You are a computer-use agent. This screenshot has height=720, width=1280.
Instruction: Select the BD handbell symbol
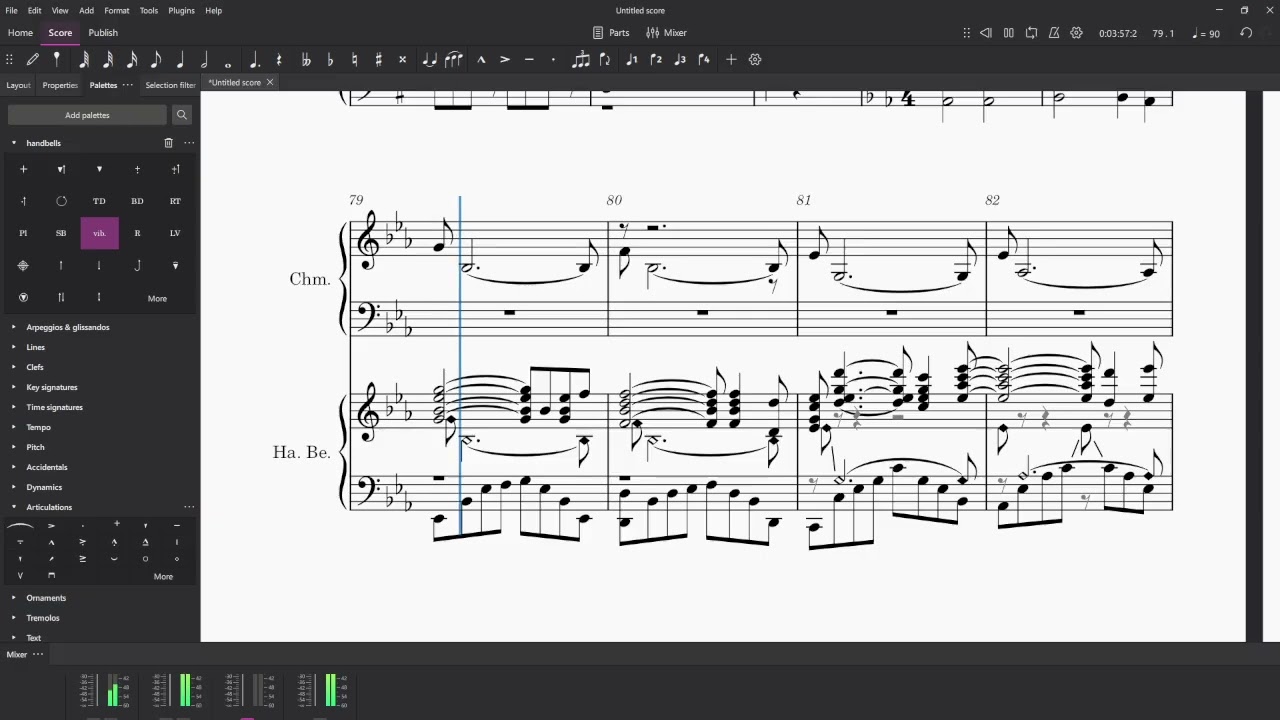pyautogui.click(x=137, y=201)
